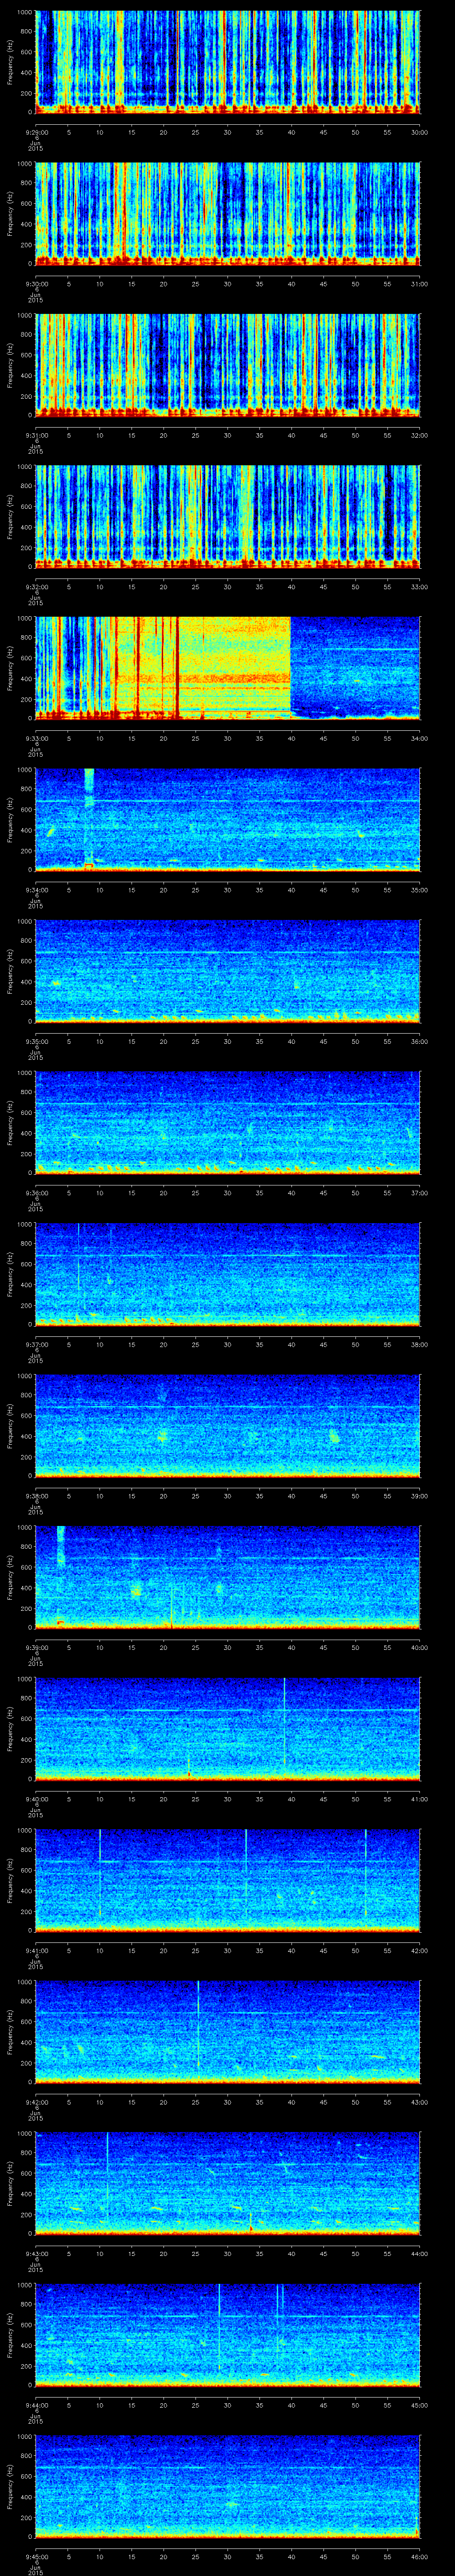
Task: Click the spectrogram panel starting at 9:34:00
Action: point(228,820)
